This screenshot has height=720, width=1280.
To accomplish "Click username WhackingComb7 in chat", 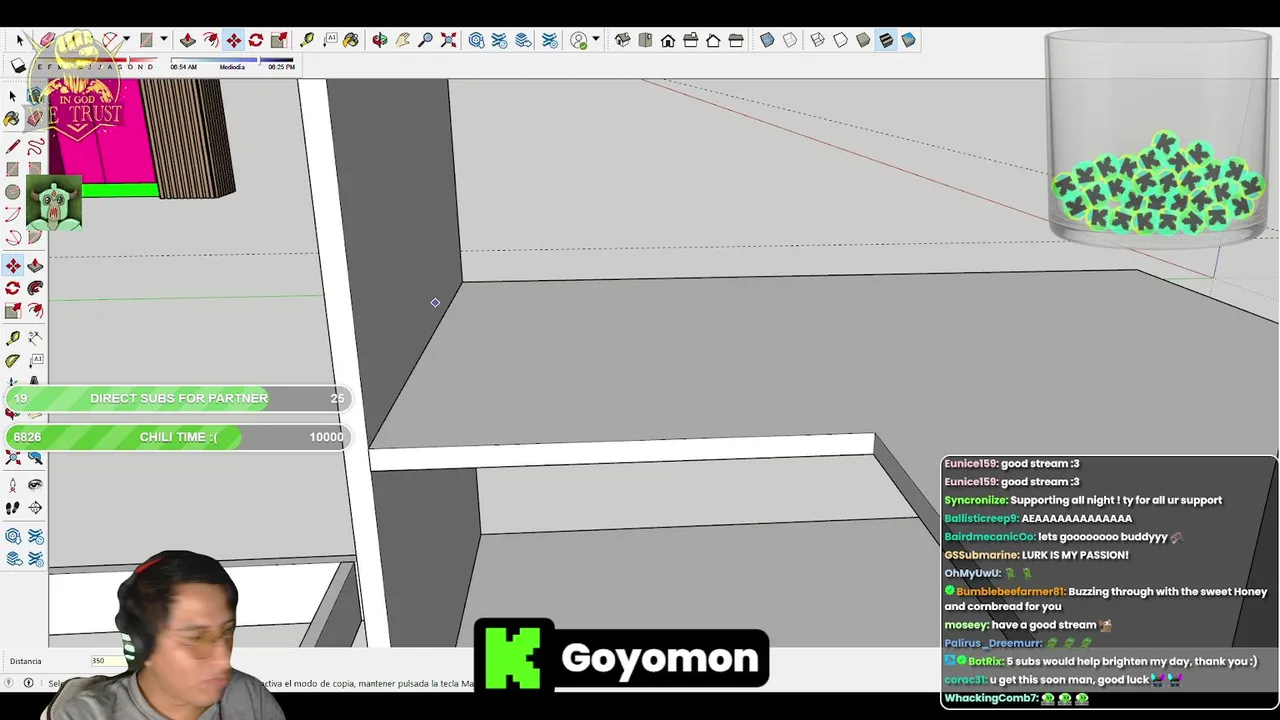I will [990, 698].
